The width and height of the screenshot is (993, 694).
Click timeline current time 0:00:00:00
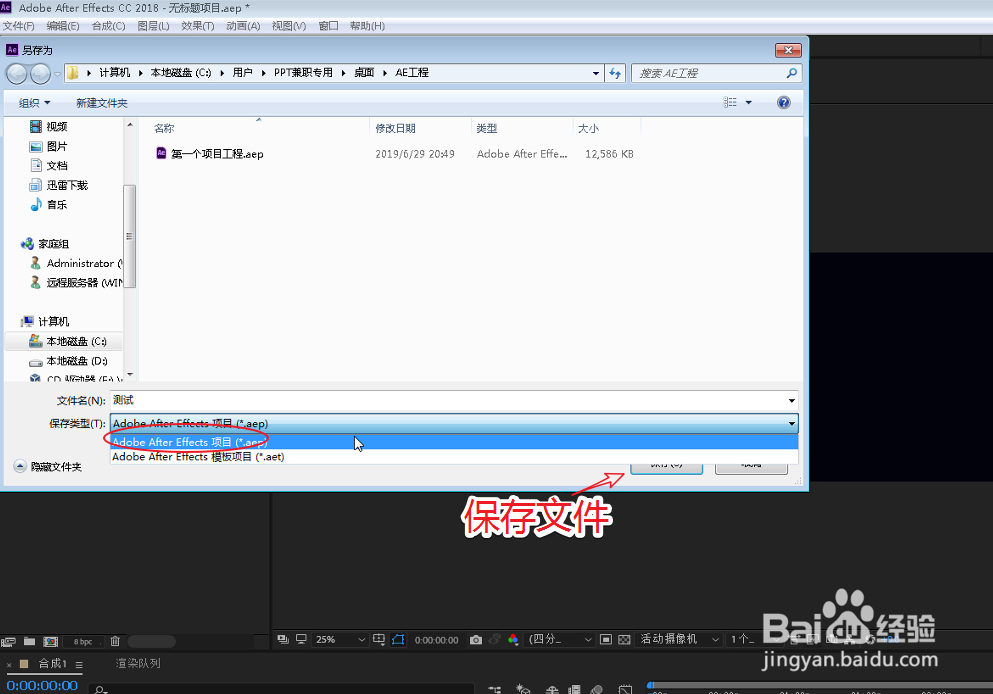pos(42,686)
